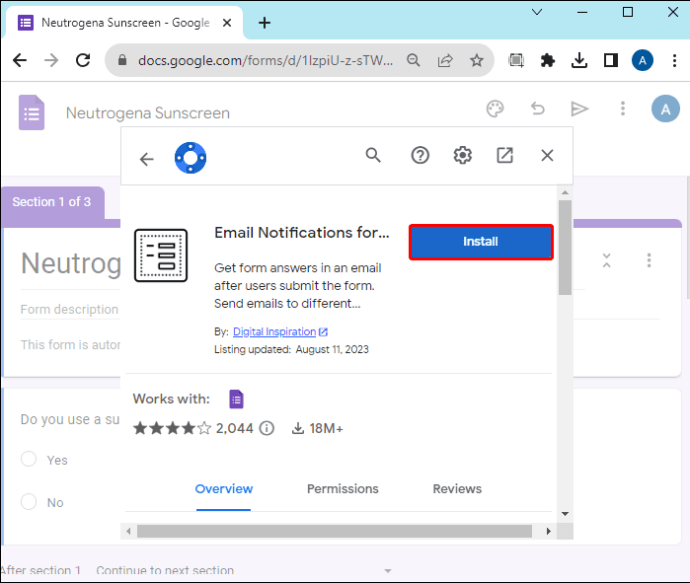
Task: Click the browser forward arrow
Action: coord(51,60)
